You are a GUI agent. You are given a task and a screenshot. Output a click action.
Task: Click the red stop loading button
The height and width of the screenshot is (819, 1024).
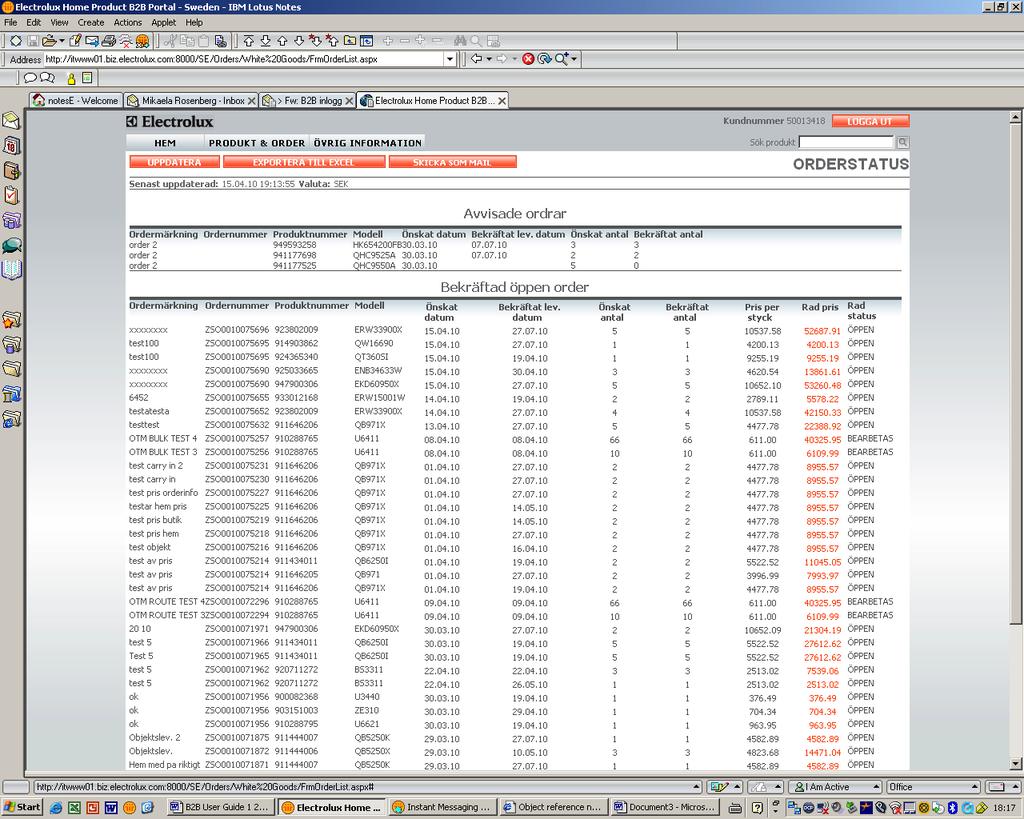point(528,59)
